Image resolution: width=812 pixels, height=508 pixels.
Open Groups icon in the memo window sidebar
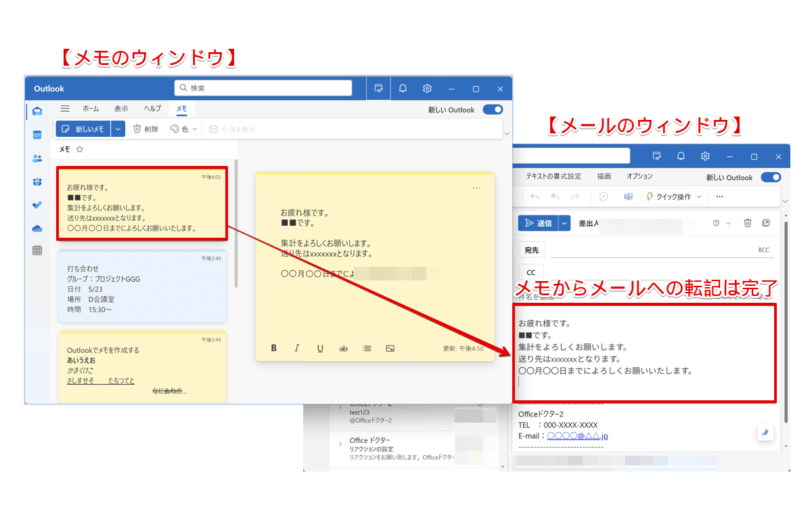tap(37, 182)
